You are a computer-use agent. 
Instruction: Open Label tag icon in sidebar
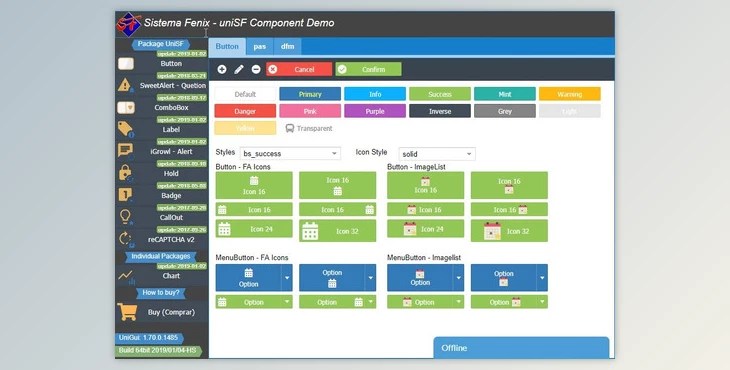tap(125, 129)
